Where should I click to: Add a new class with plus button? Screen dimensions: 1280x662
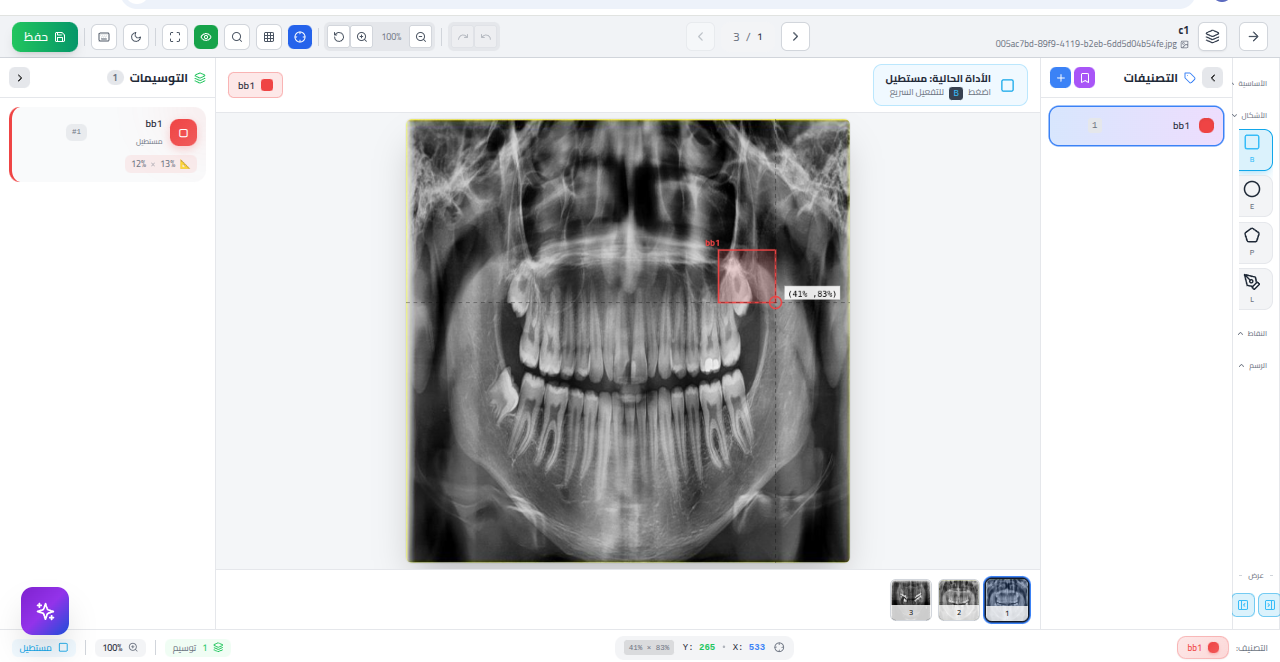pyautogui.click(x=1060, y=78)
